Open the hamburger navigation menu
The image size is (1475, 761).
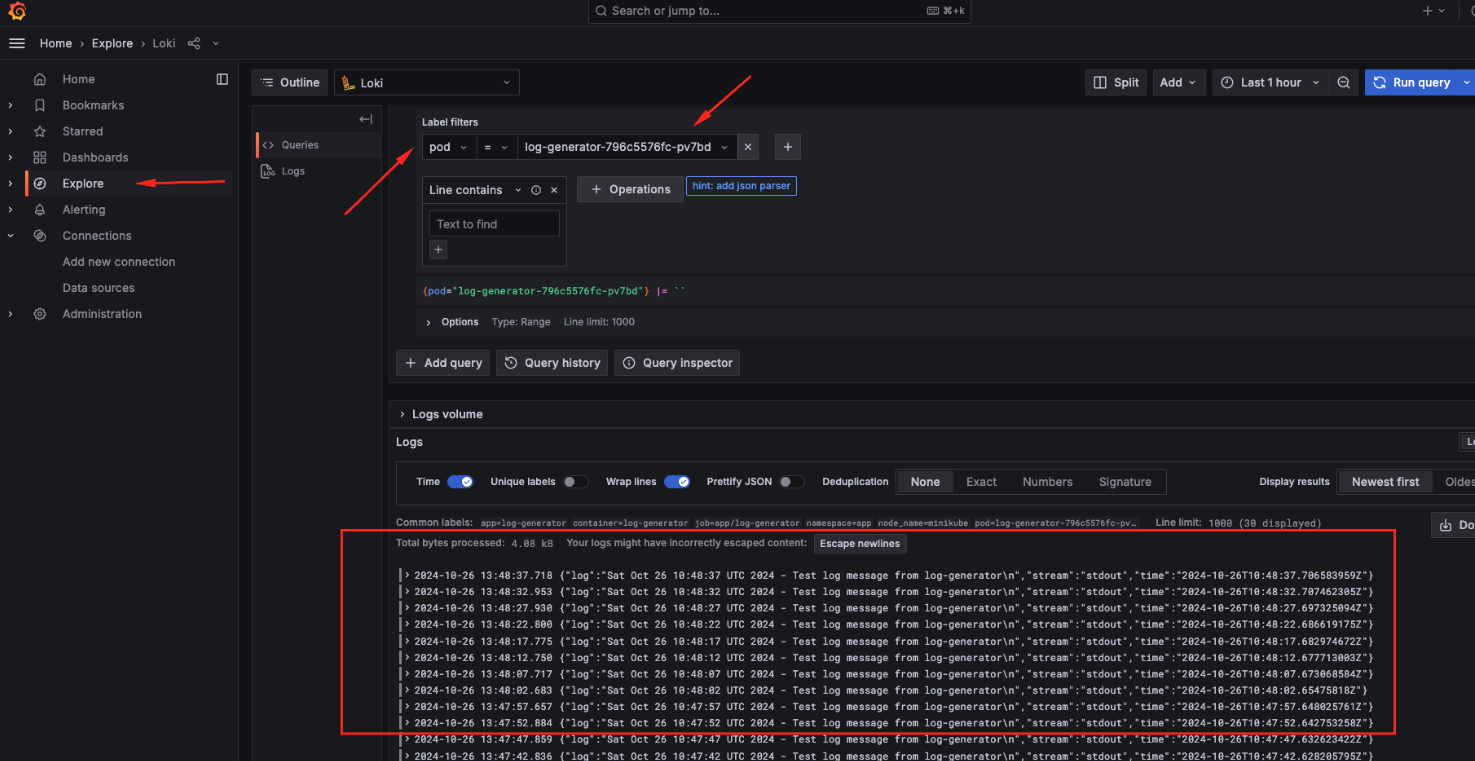pyautogui.click(x=16, y=43)
